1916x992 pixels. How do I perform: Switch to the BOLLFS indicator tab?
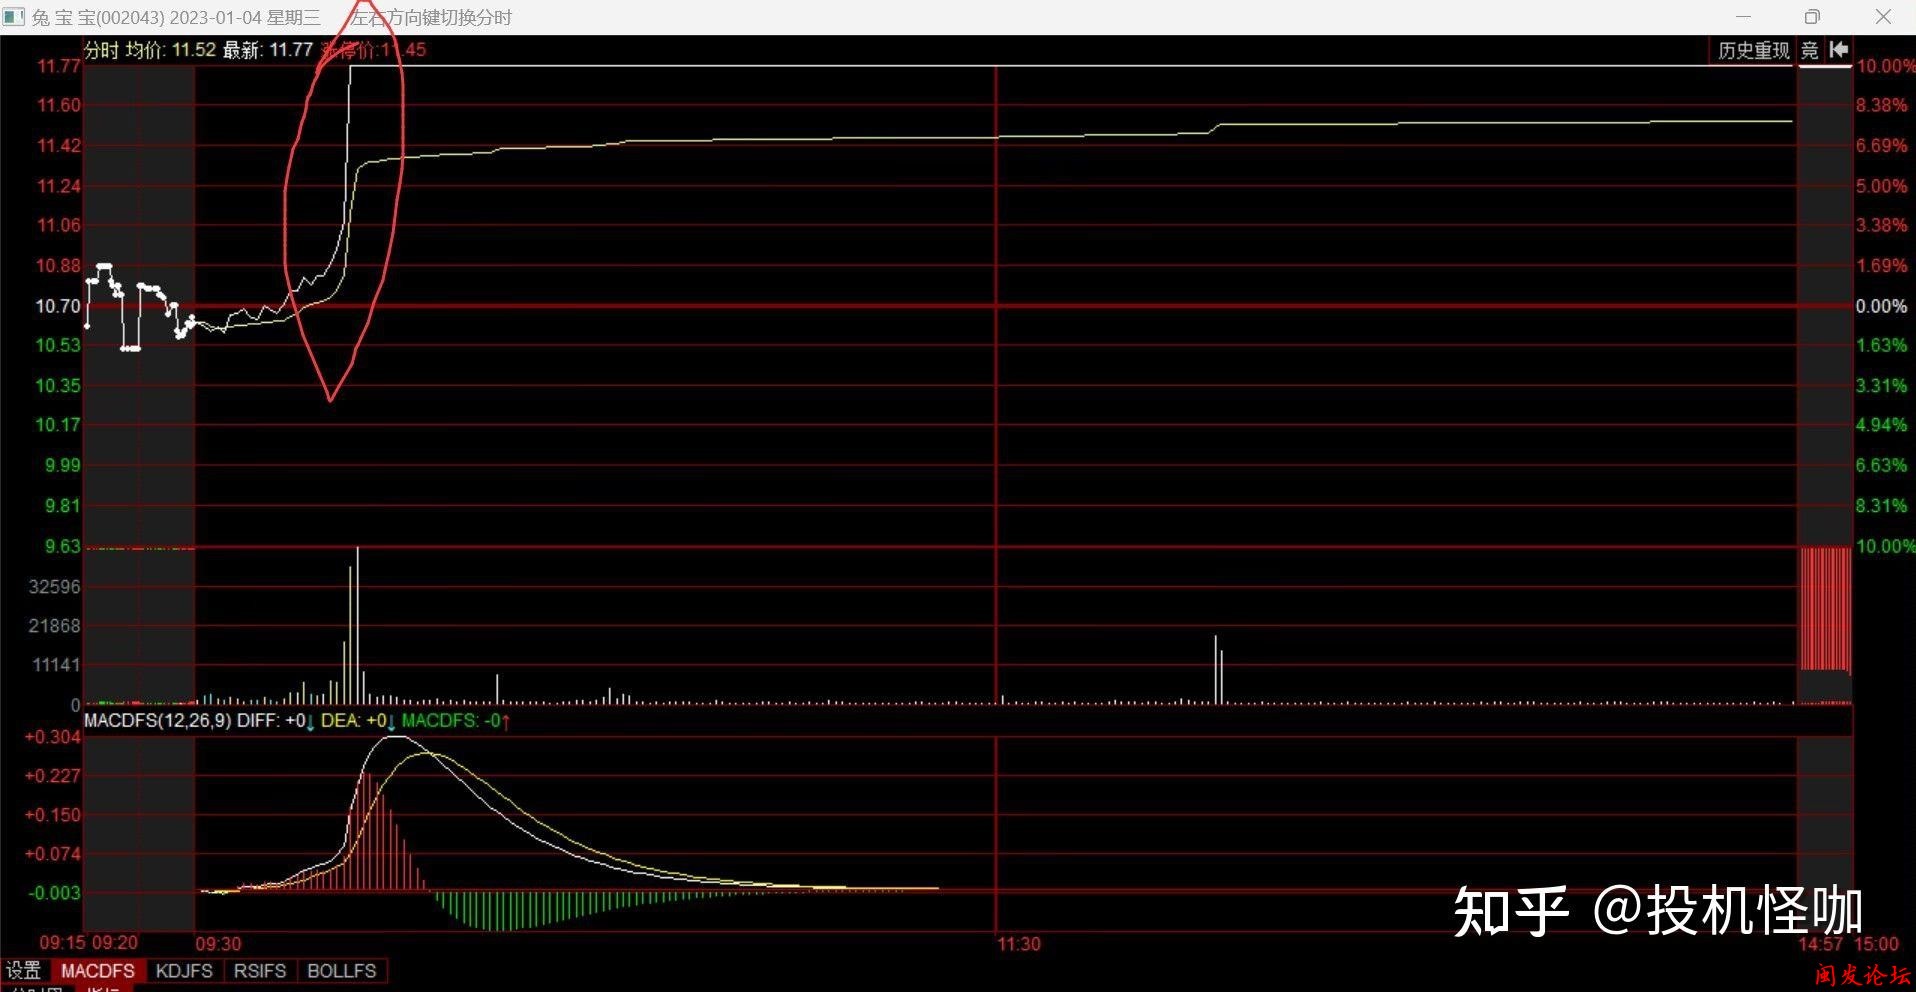pos(341,971)
